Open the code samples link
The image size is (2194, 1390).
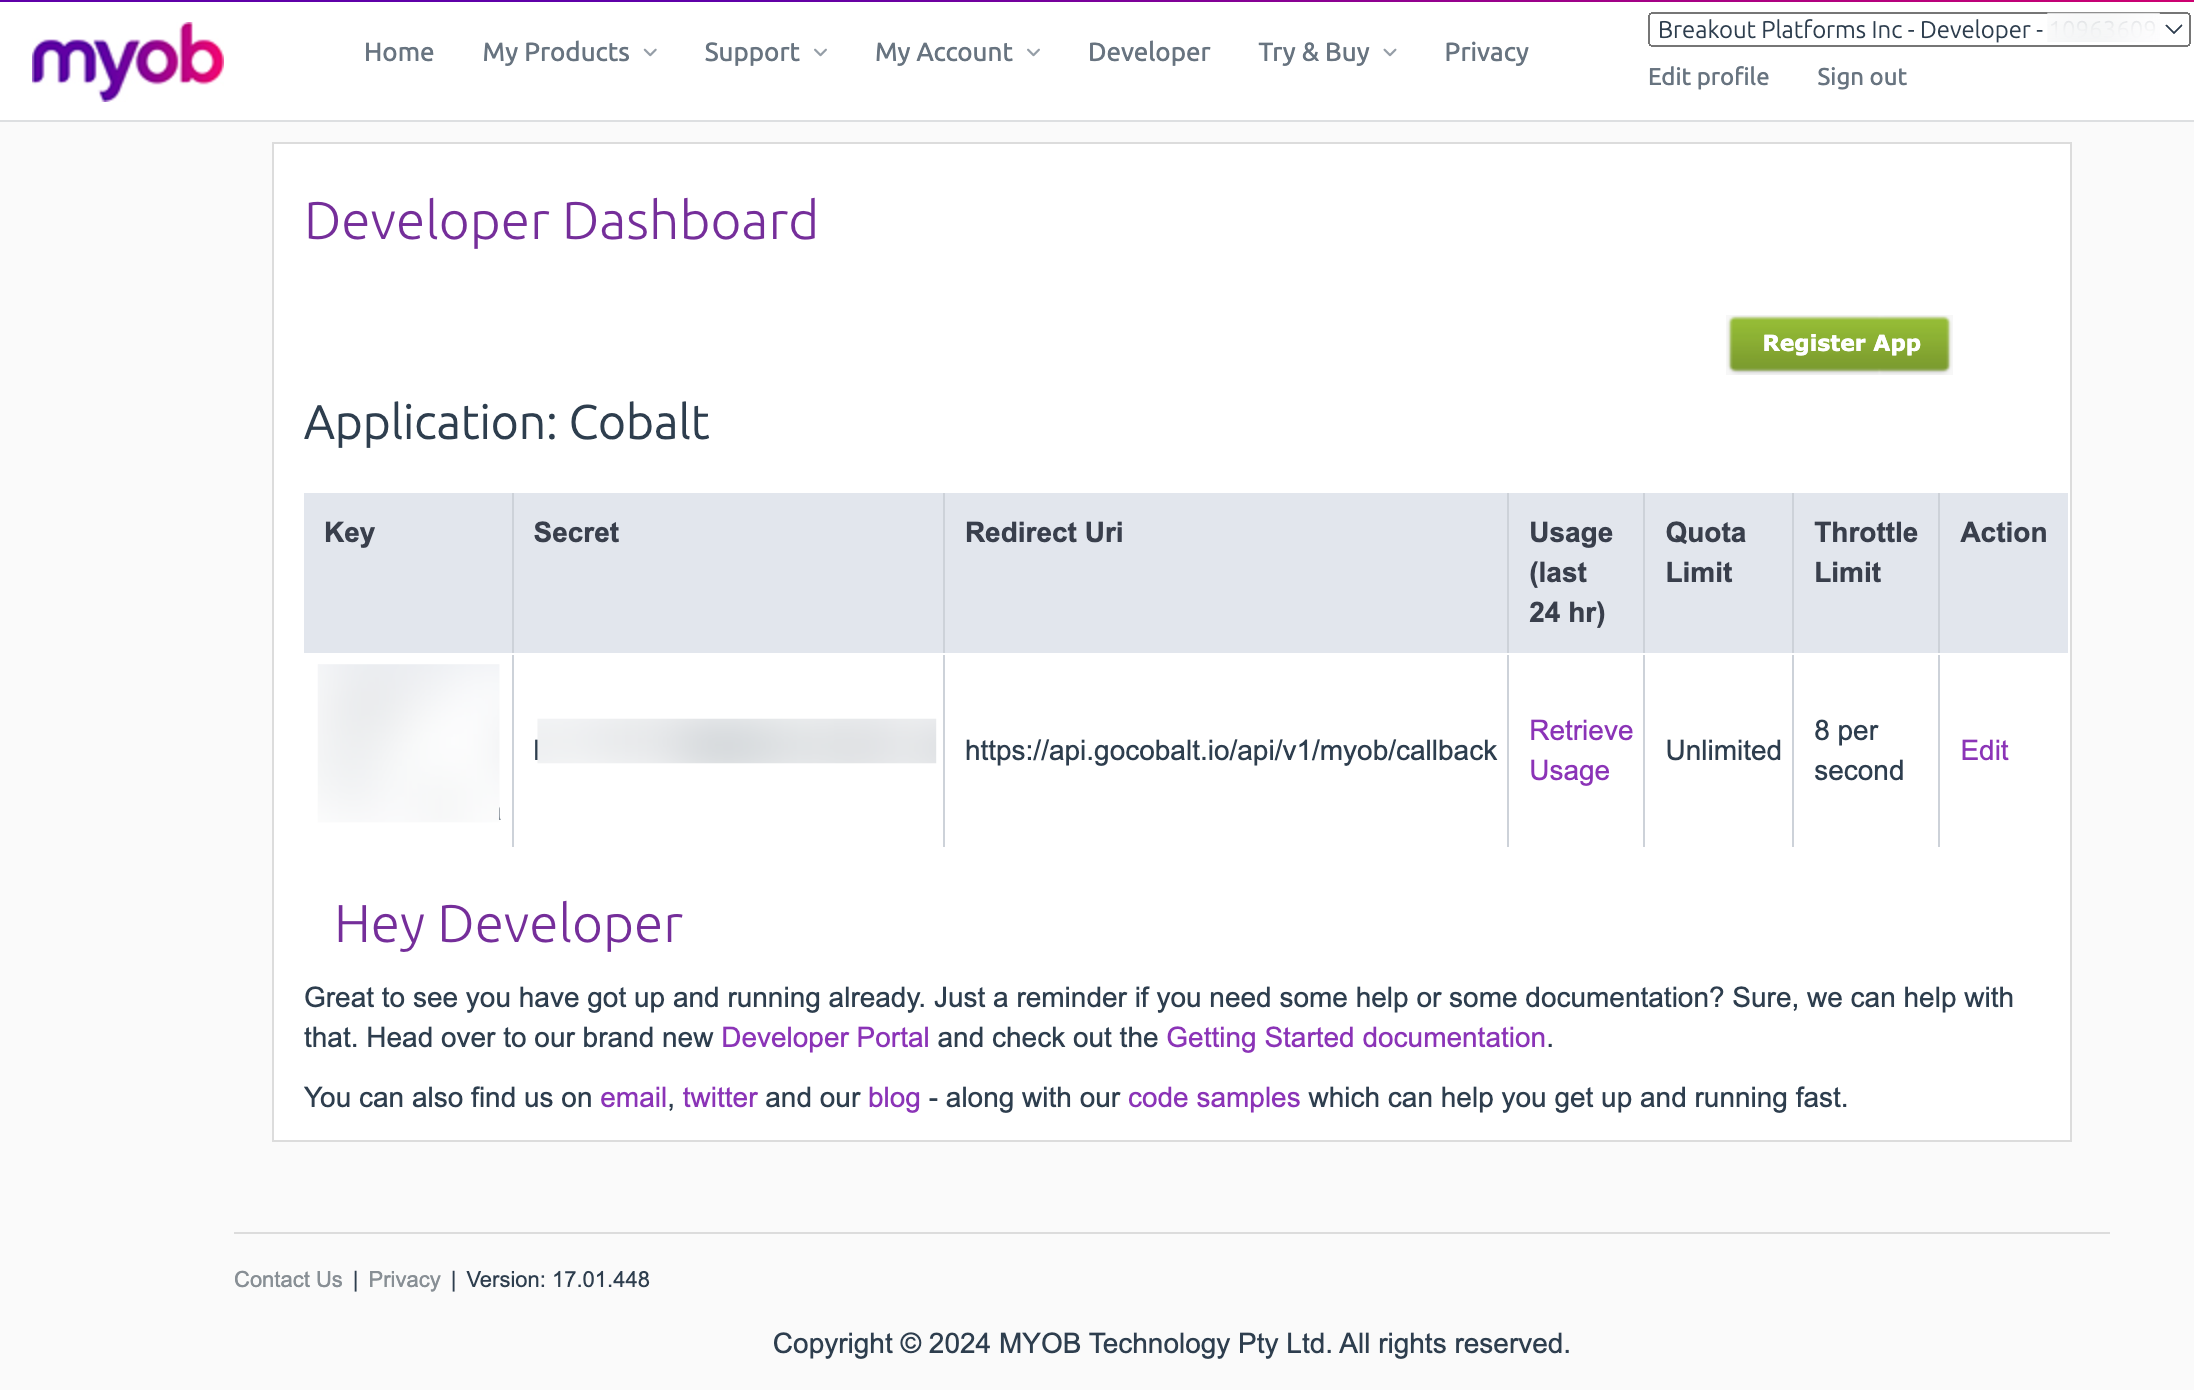click(1213, 1097)
